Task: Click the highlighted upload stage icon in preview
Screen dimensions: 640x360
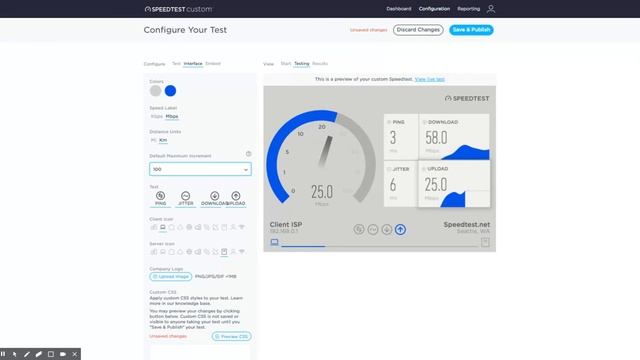Action: (x=400, y=229)
